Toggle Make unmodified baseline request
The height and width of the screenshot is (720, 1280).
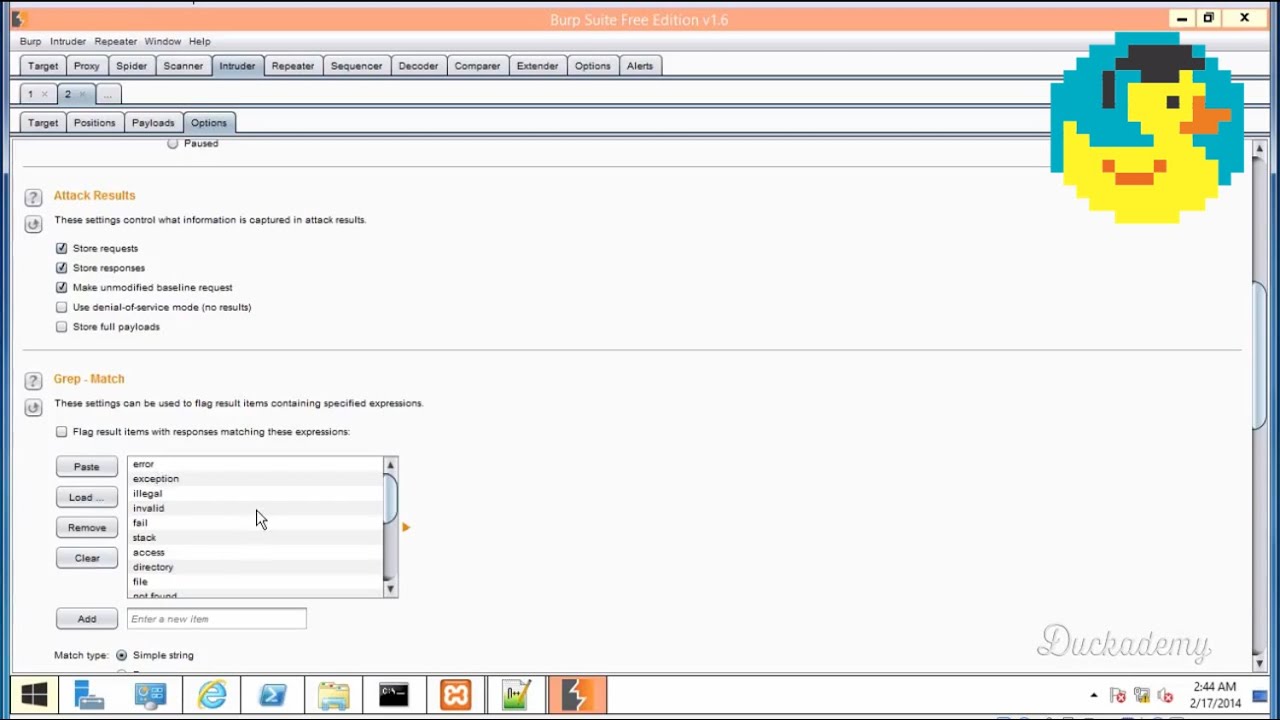coord(62,287)
